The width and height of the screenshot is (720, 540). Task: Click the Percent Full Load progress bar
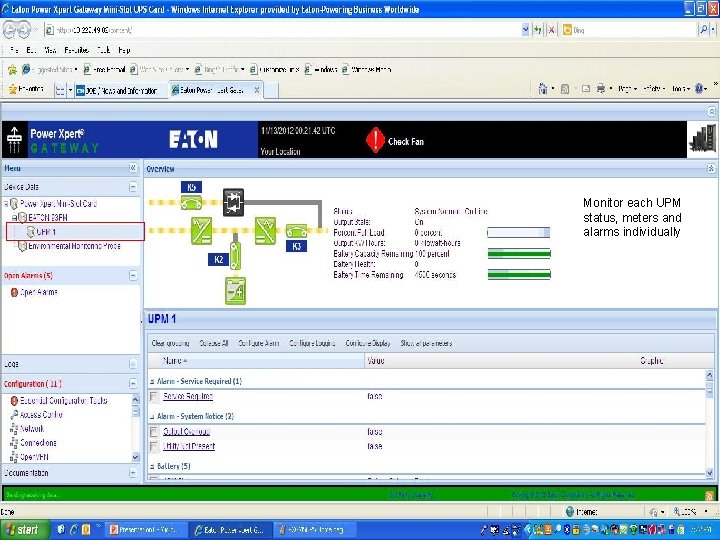pyautogui.click(x=518, y=233)
